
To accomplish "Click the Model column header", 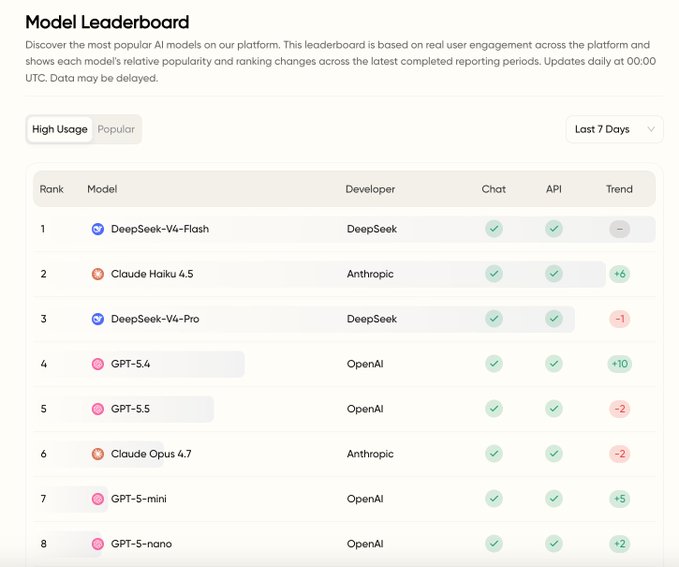I will tap(102, 189).
